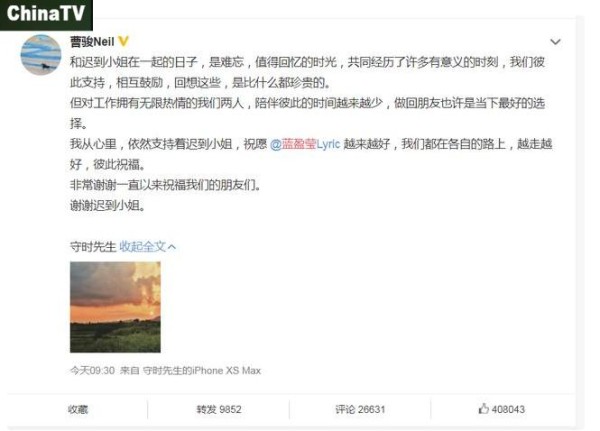Click the 守时先生 signature text
The width and height of the screenshot is (600, 431).
(93, 247)
